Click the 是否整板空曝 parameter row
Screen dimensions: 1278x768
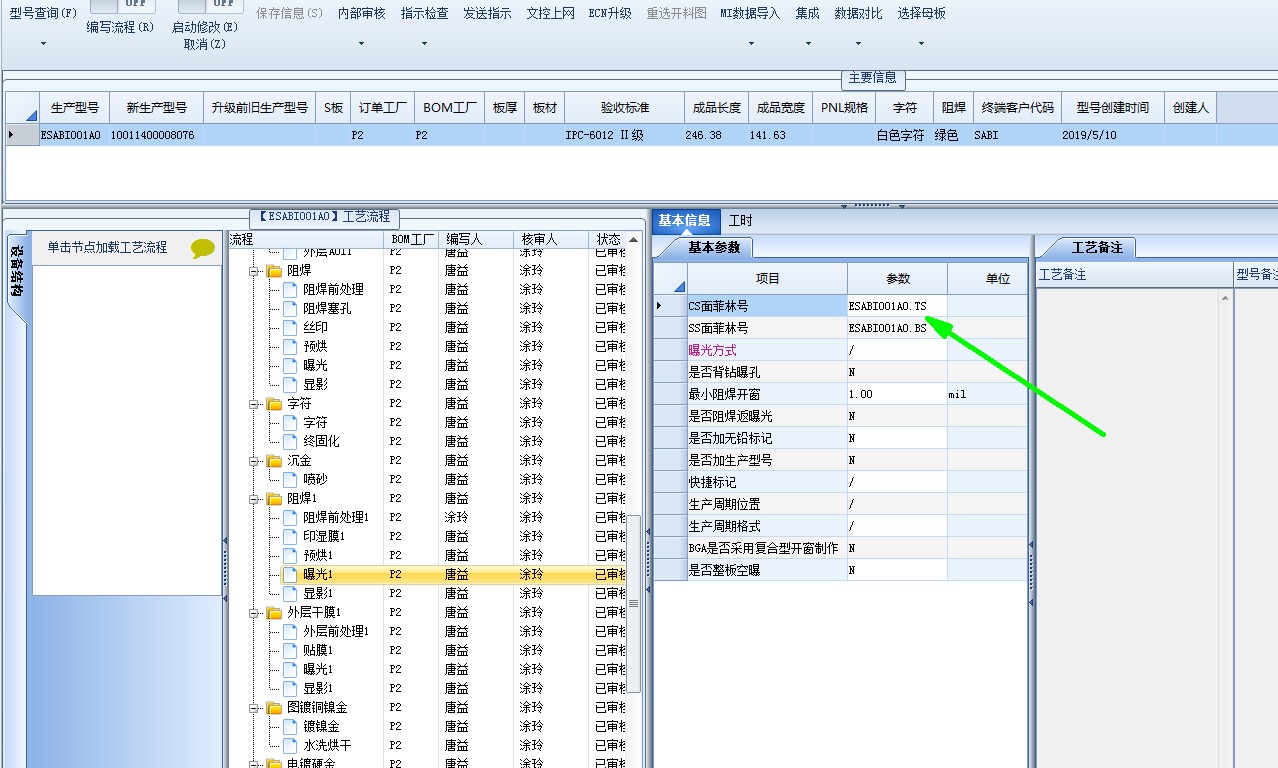coord(840,570)
